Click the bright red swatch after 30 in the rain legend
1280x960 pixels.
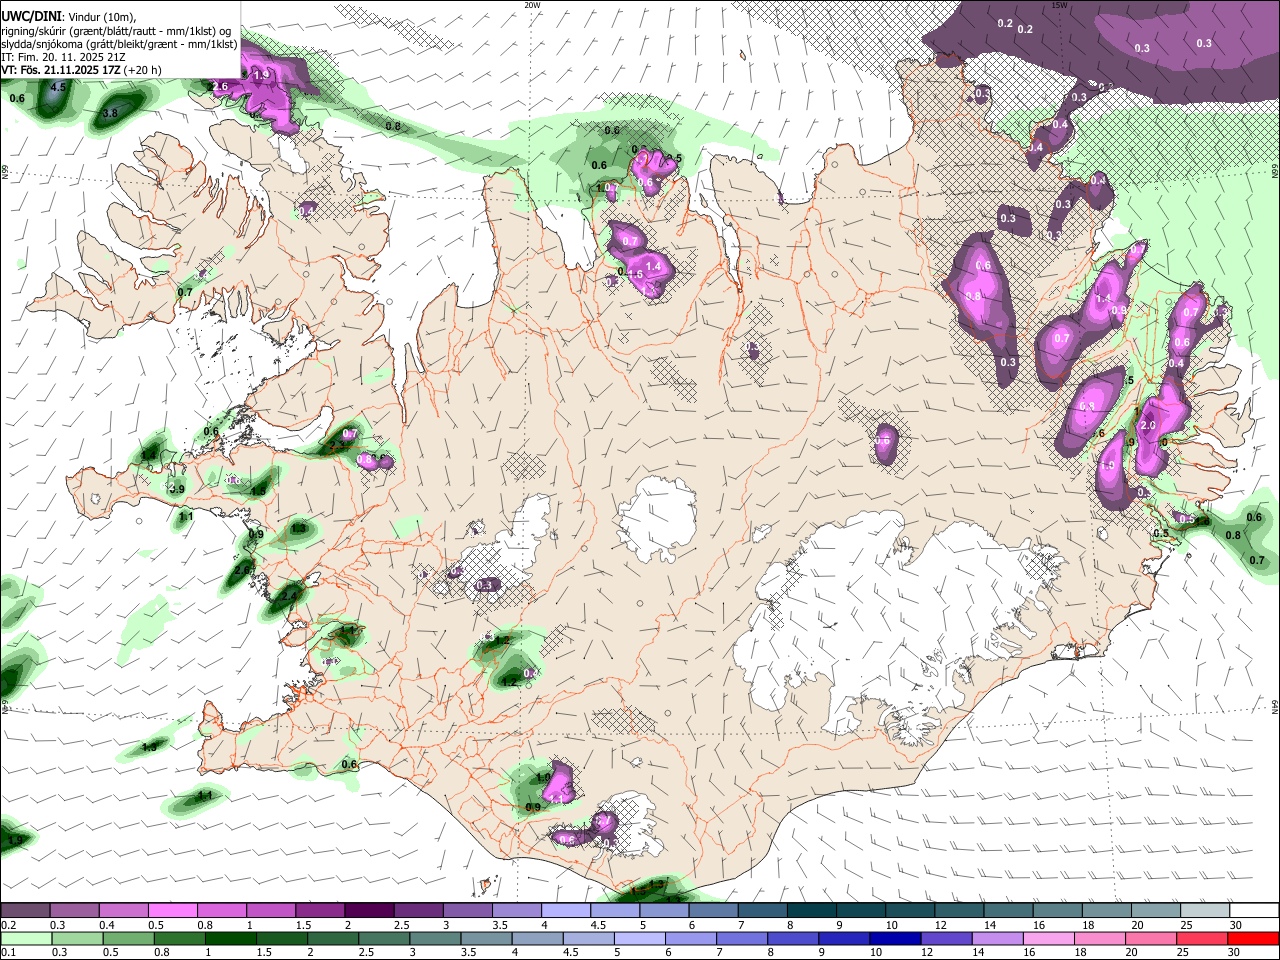click(1253, 938)
